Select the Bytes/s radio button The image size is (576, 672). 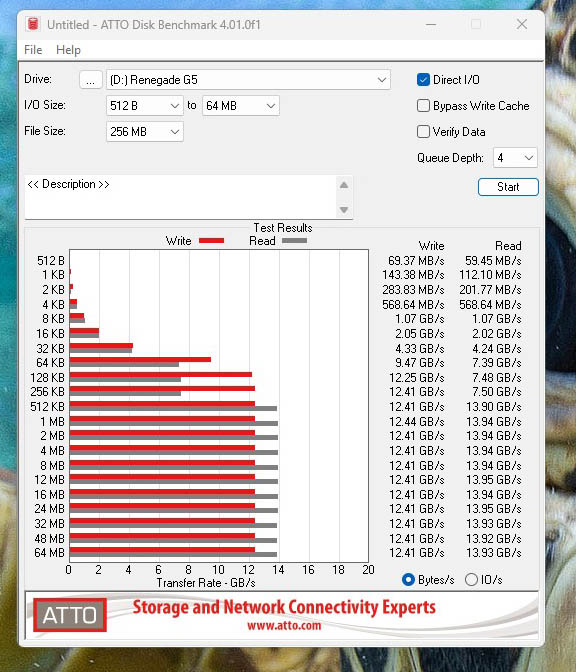[408, 579]
